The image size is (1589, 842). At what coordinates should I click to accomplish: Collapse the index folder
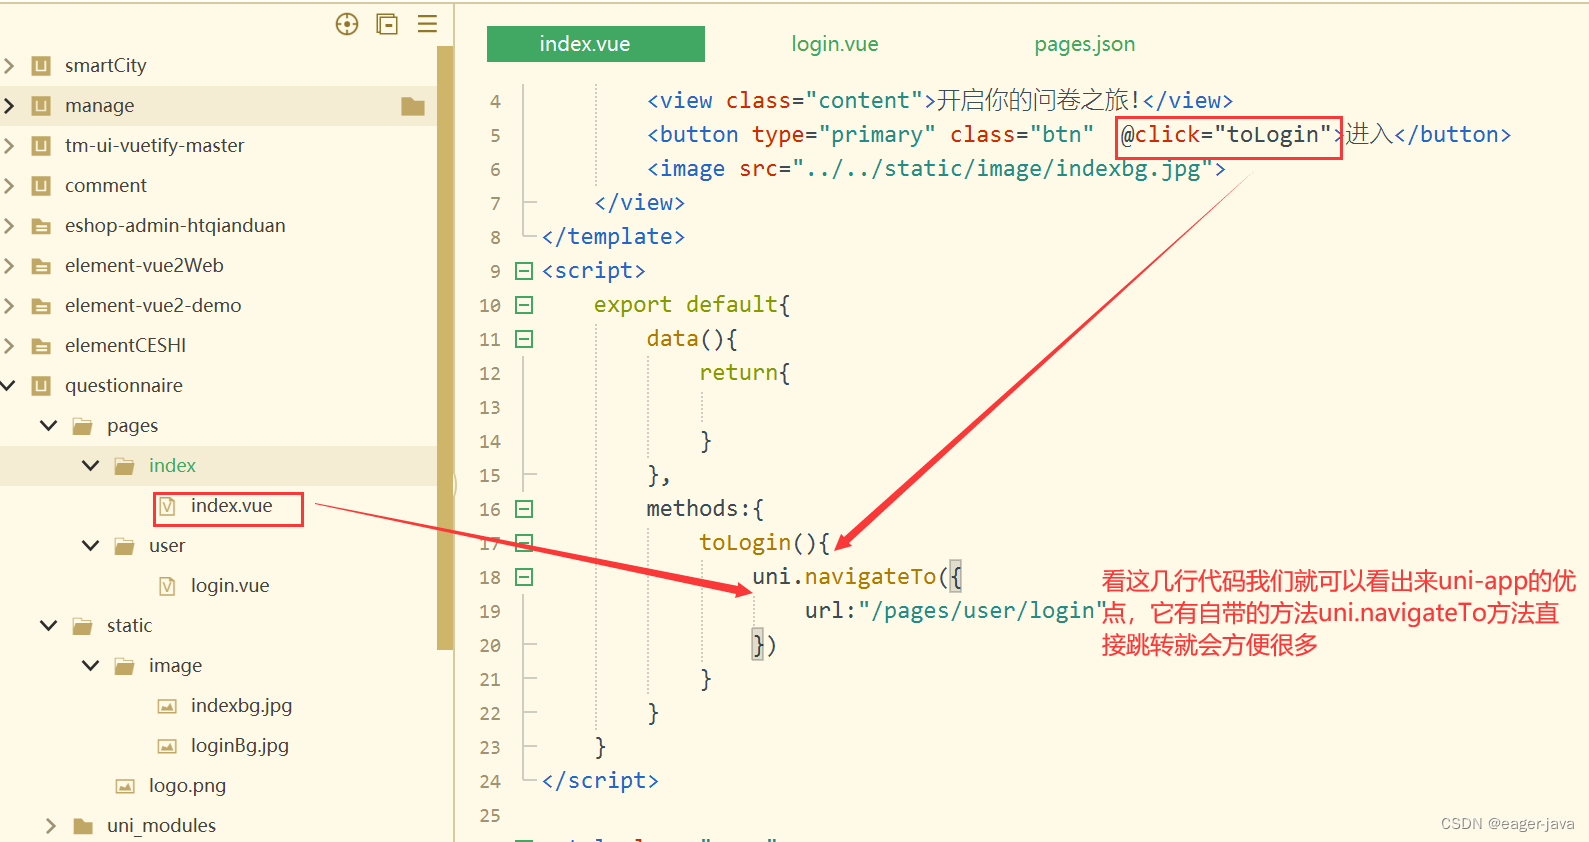91,466
